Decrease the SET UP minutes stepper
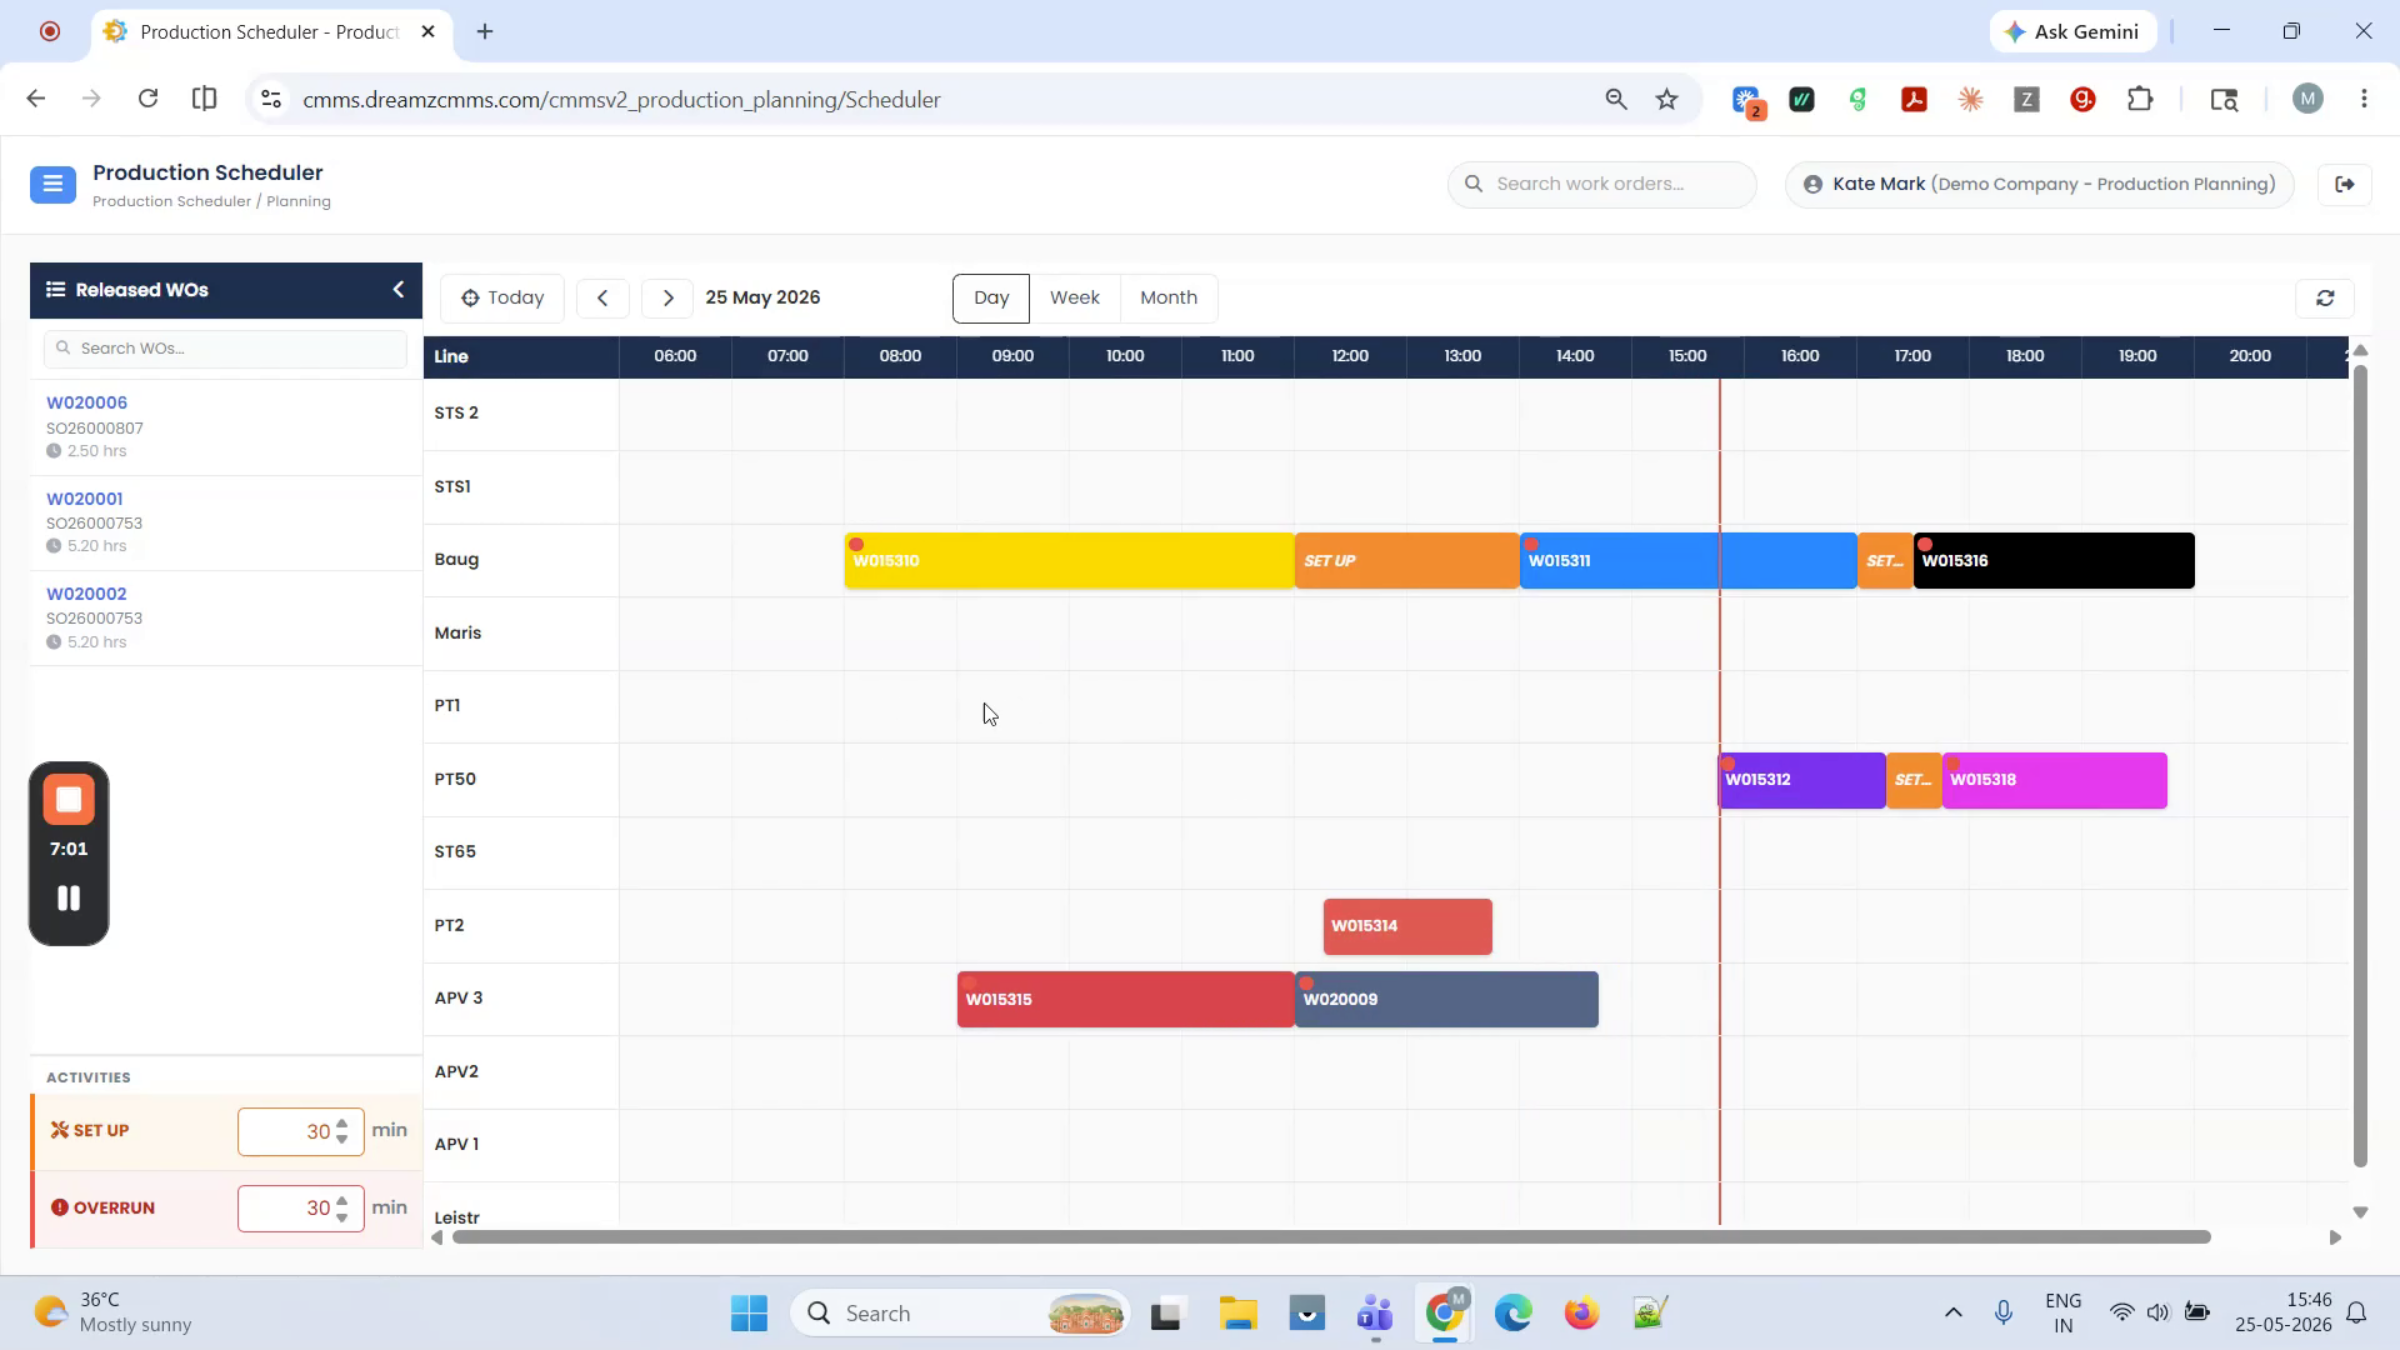The height and width of the screenshot is (1350, 2400). click(342, 1139)
